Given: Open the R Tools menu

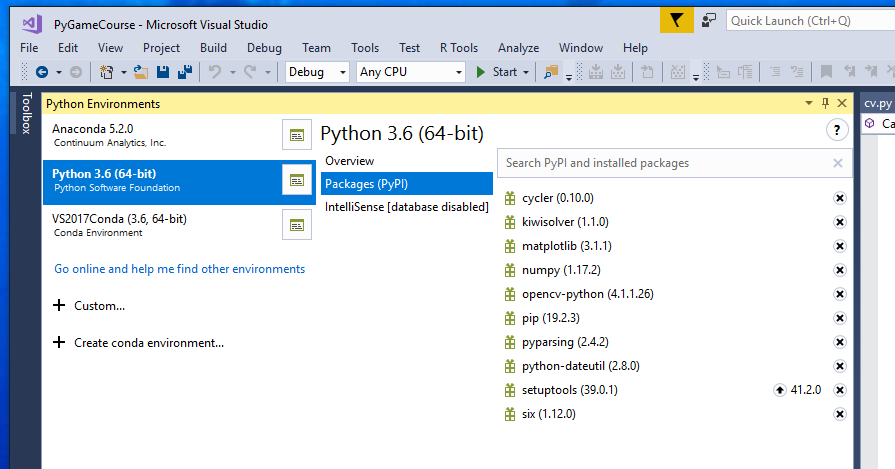Looking at the screenshot, I should coord(459,48).
